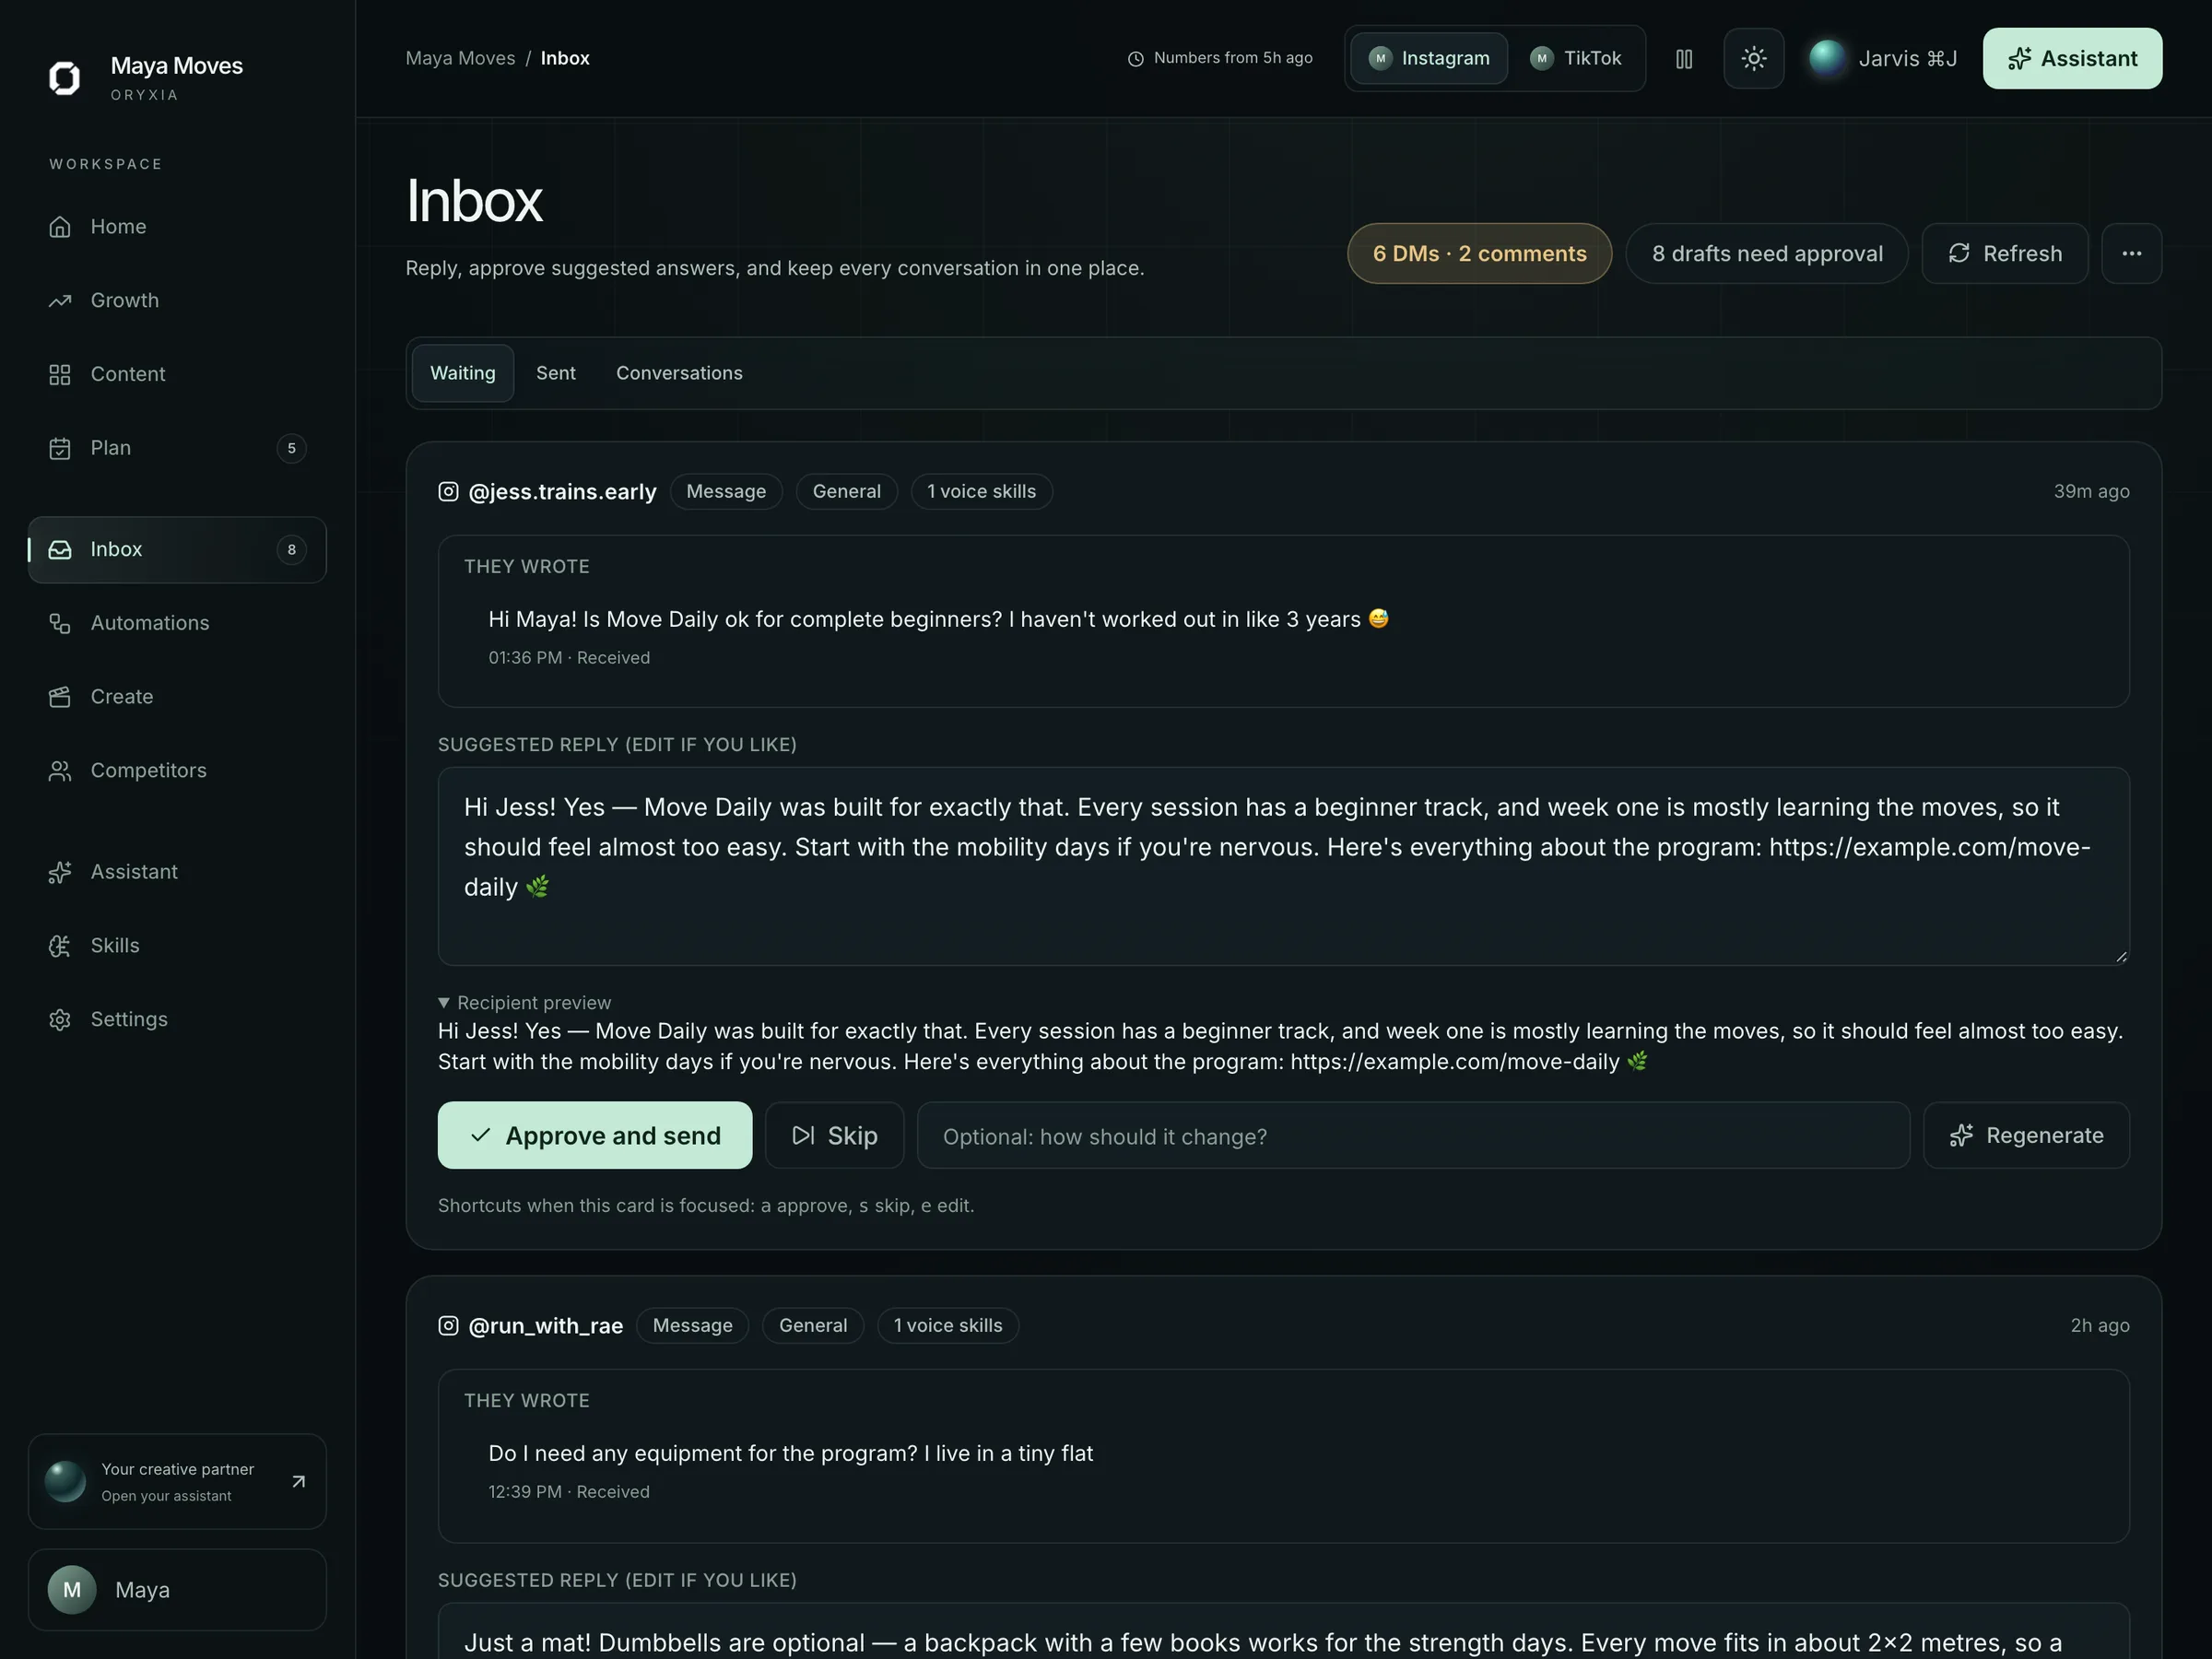Click Jess's message about complete beginners
This screenshot has width=2212, height=1659.
938,619
